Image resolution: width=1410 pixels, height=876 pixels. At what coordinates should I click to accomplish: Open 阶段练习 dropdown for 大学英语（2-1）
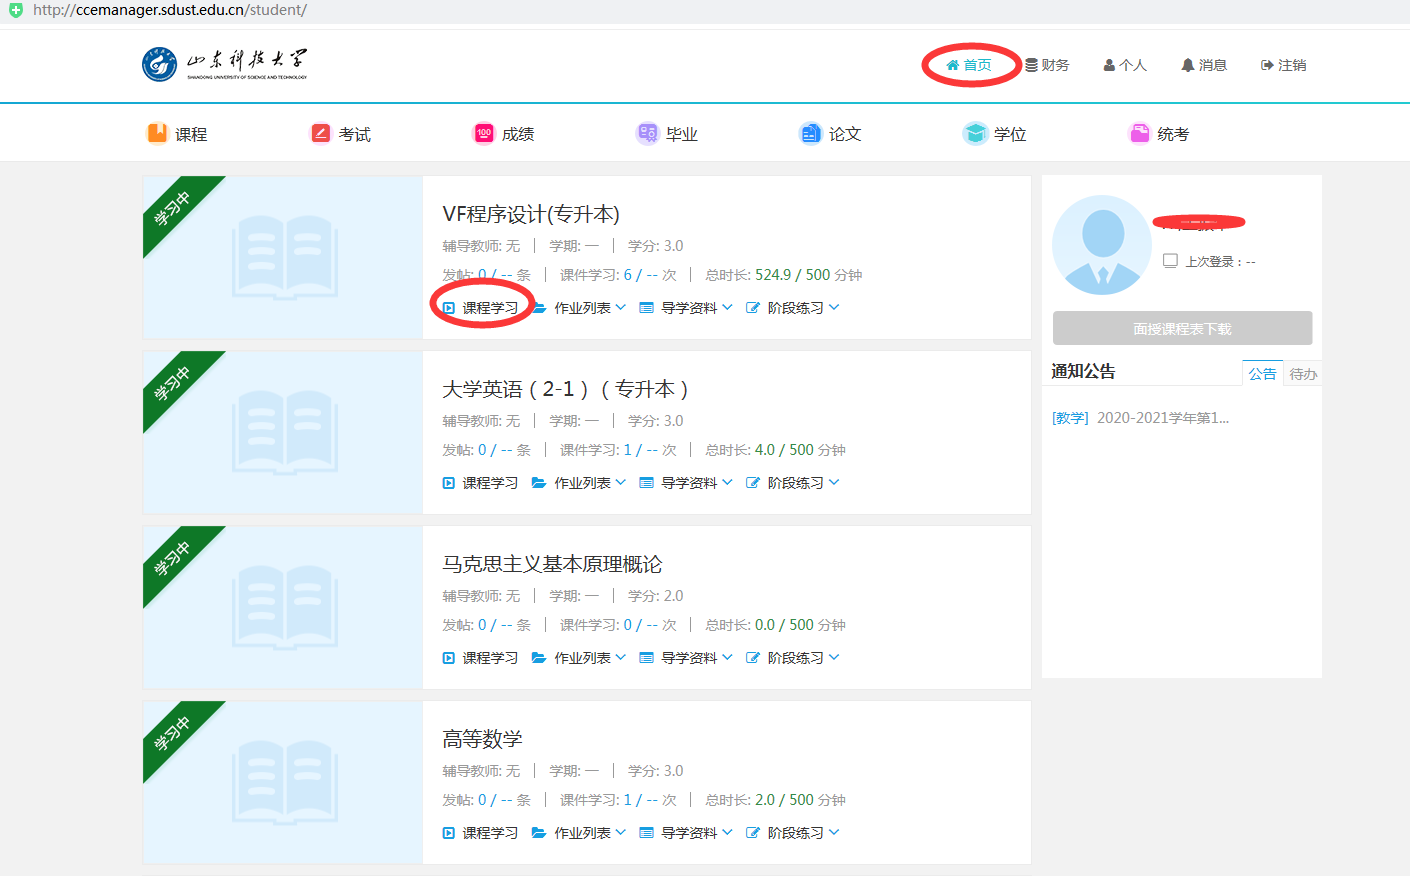795,482
